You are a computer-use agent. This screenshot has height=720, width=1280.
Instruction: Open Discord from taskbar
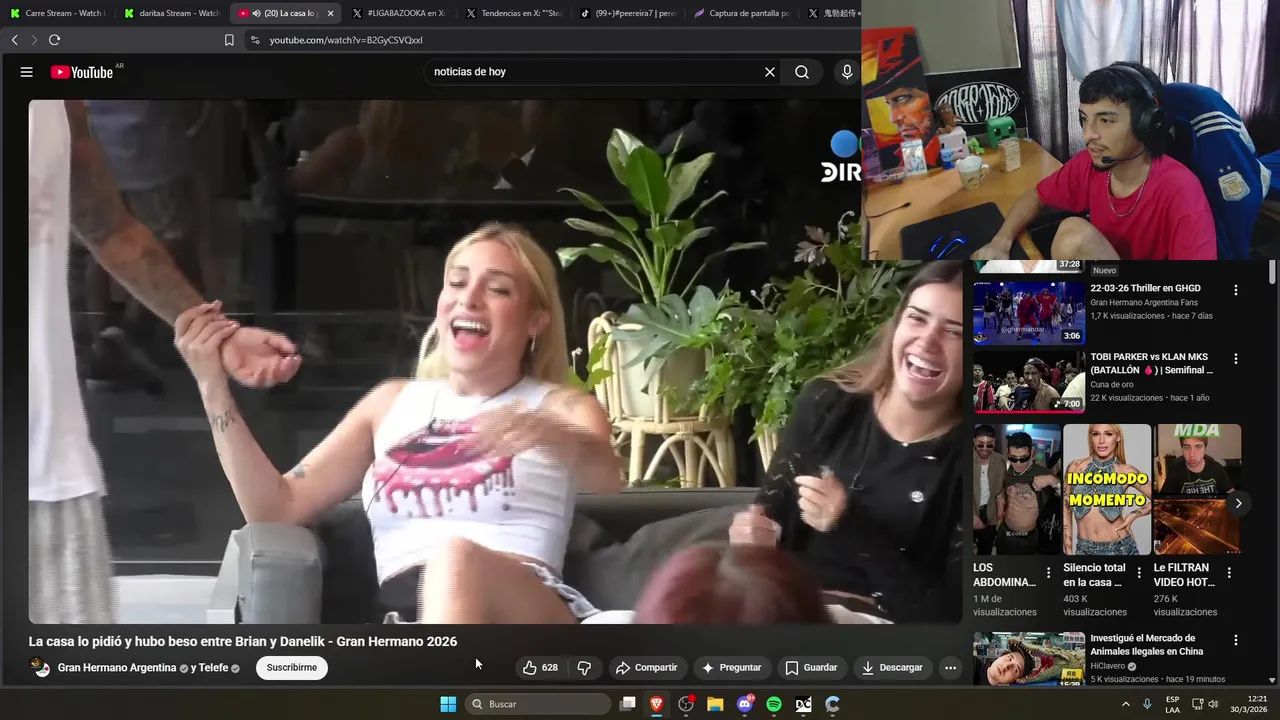(x=745, y=704)
